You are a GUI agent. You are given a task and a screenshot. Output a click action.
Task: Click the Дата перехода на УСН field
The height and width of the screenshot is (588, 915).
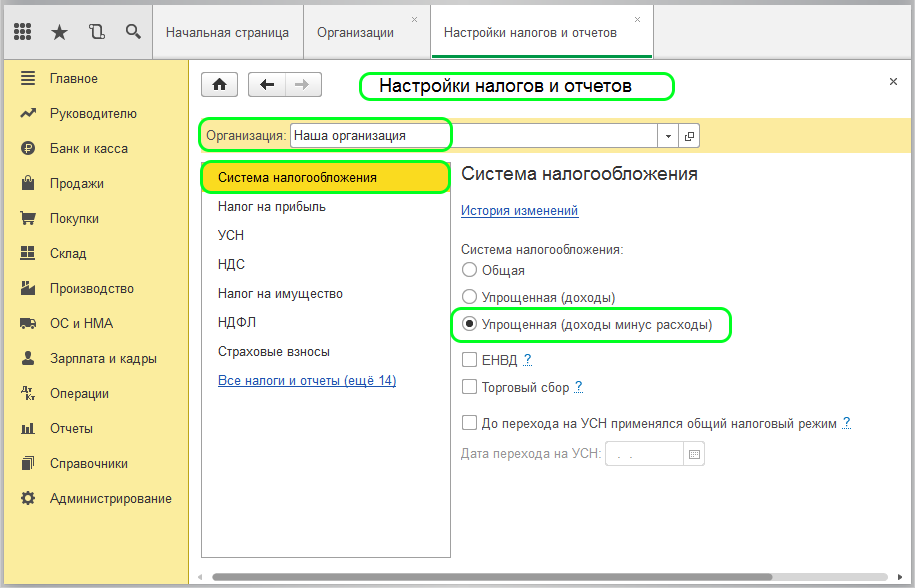pos(644,454)
